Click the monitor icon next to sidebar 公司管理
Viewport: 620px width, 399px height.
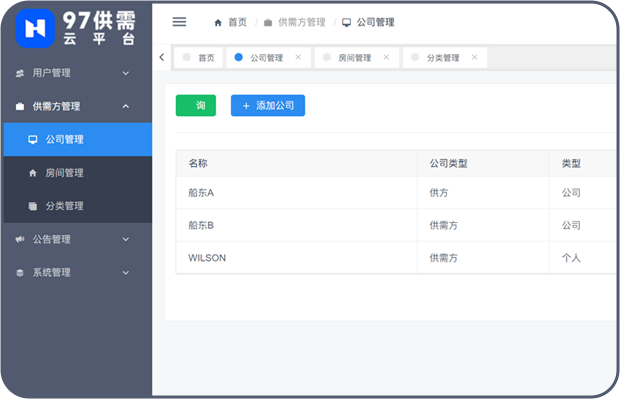coord(33,140)
